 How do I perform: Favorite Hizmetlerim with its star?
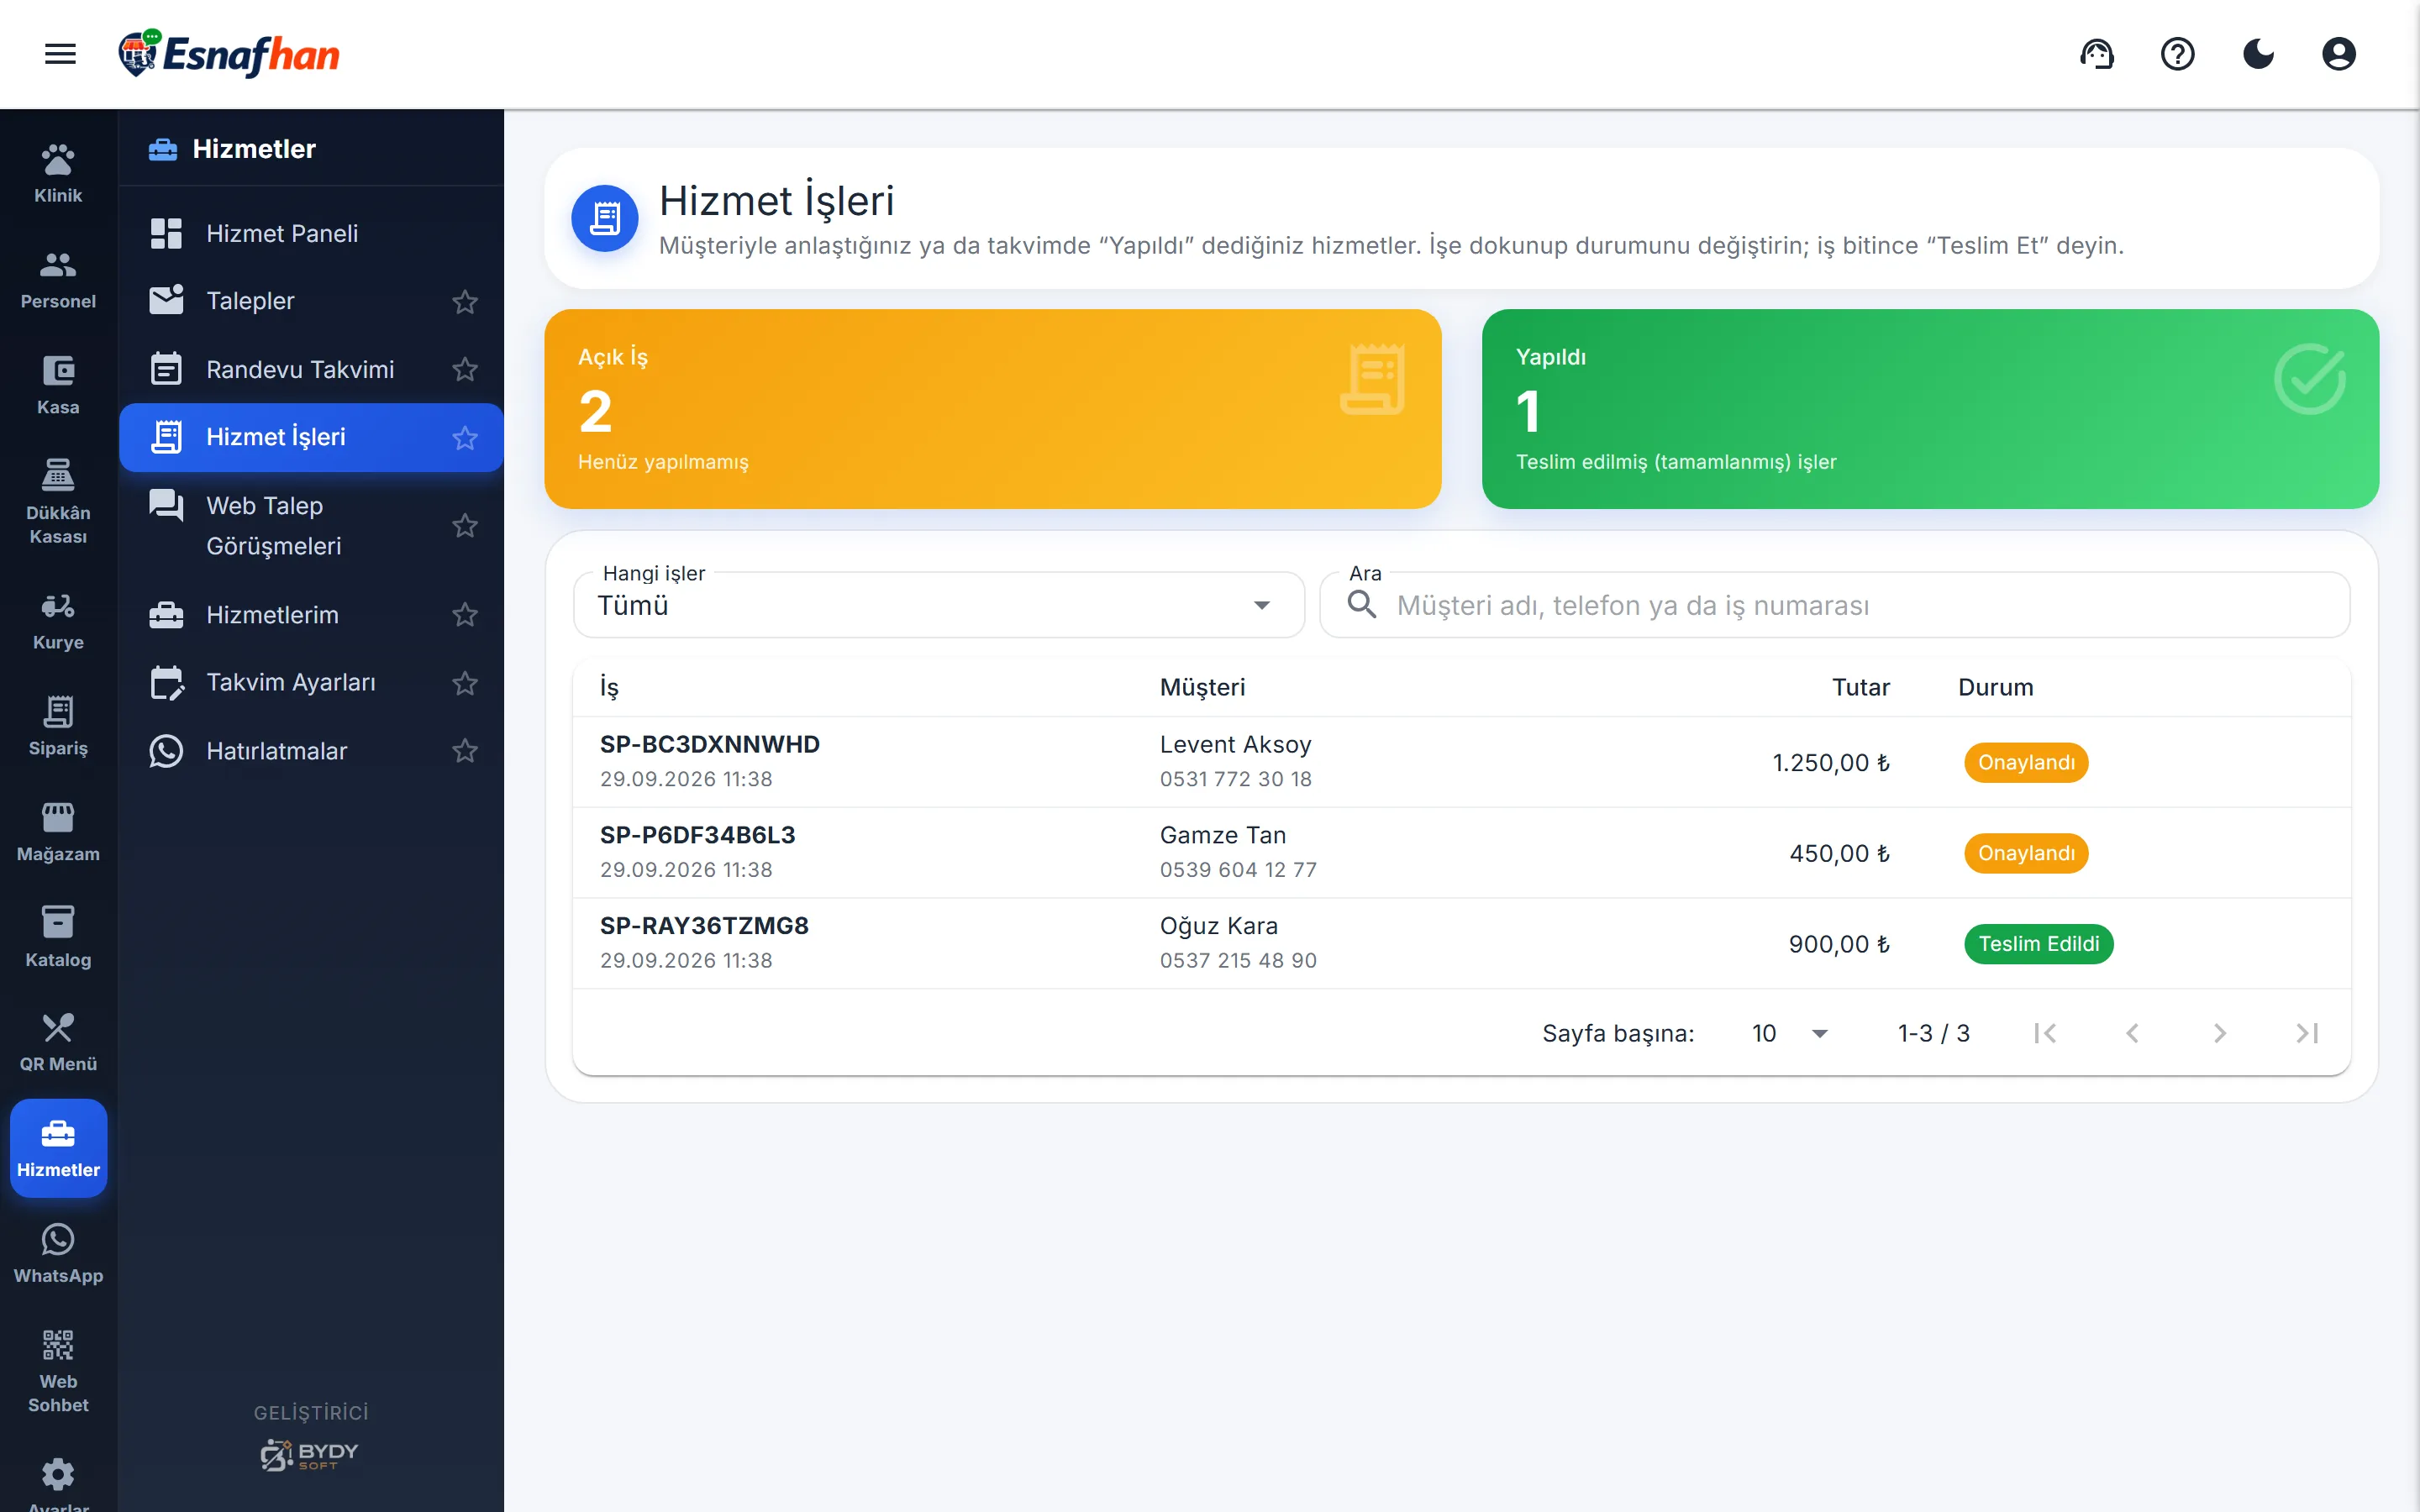point(465,614)
